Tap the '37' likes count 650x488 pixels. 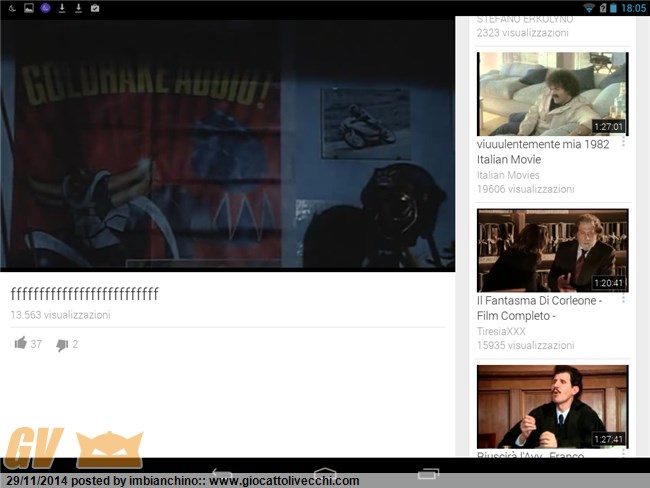point(36,344)
